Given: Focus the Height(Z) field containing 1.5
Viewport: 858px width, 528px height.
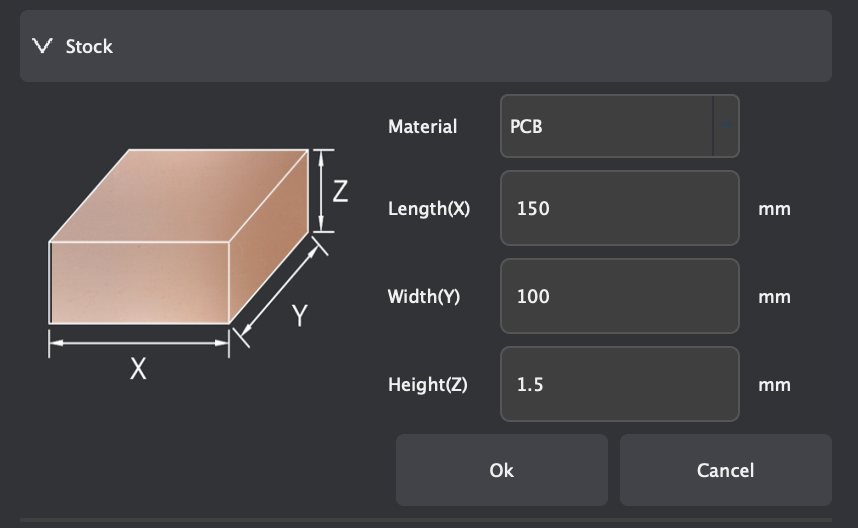Looking at the screenshot, I should (619, 384).
